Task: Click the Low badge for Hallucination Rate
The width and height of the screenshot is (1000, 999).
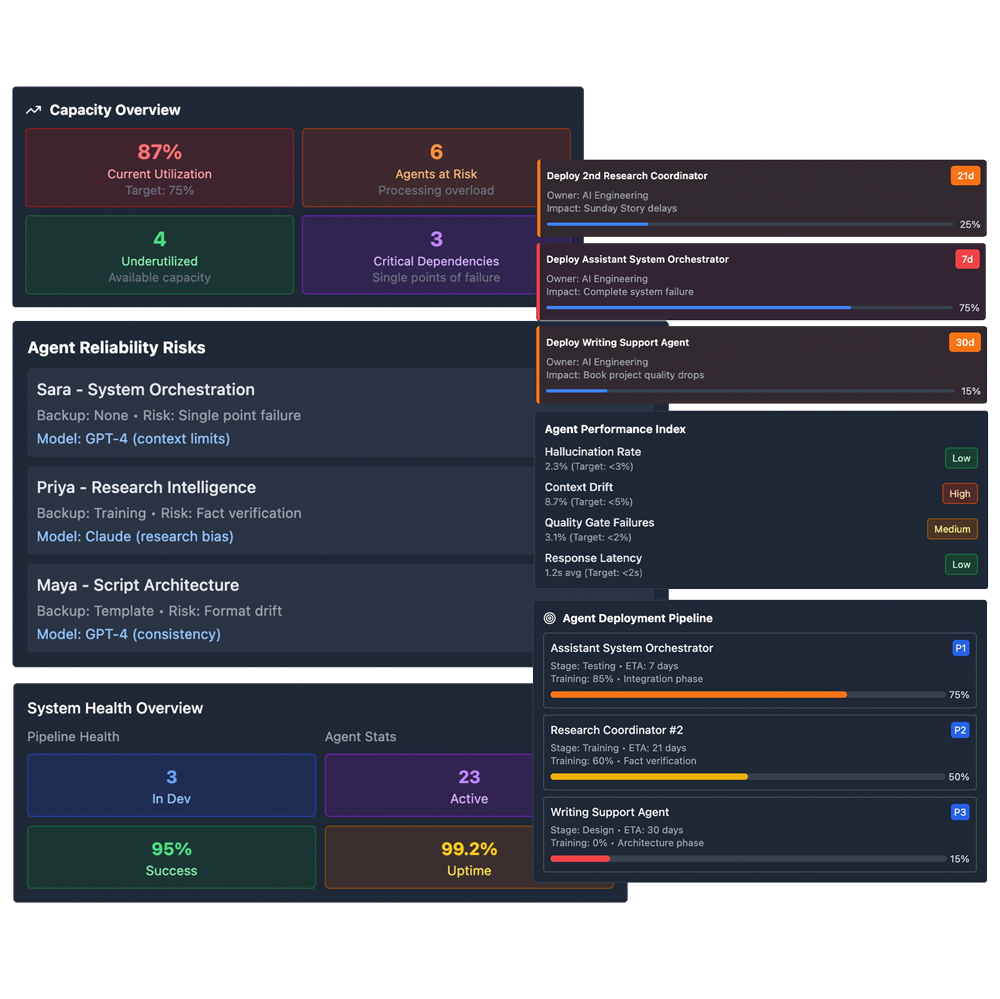Action: click(961, 458)
